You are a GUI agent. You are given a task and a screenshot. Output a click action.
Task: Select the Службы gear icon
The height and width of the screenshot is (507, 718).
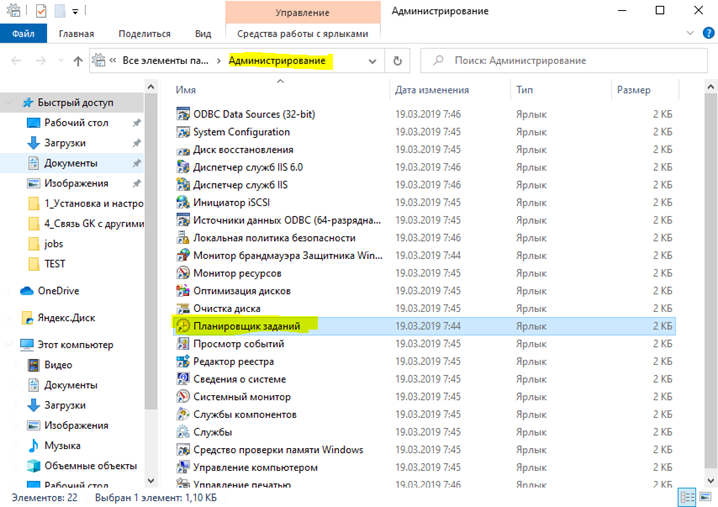click(x=183, y=432)
